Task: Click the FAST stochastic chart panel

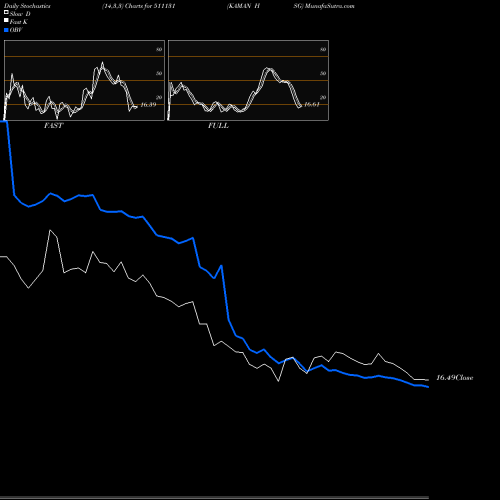Action: coord(84,80)
